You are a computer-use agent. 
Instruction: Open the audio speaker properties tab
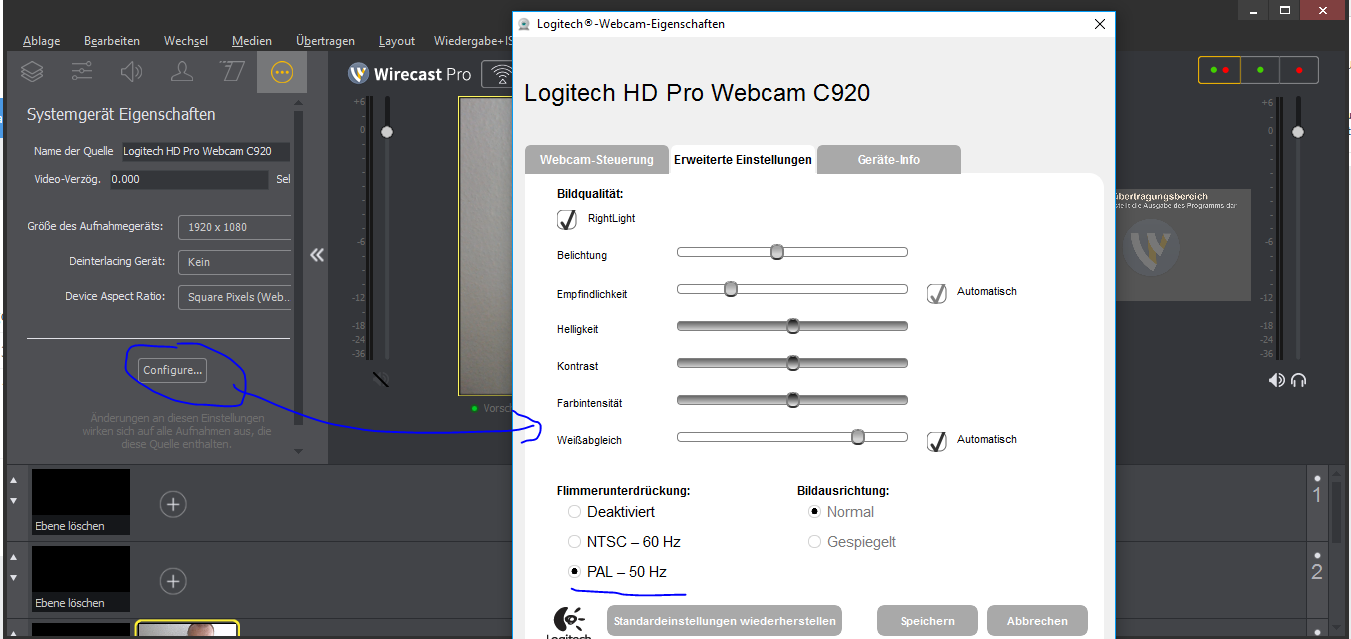pos(132,72)
